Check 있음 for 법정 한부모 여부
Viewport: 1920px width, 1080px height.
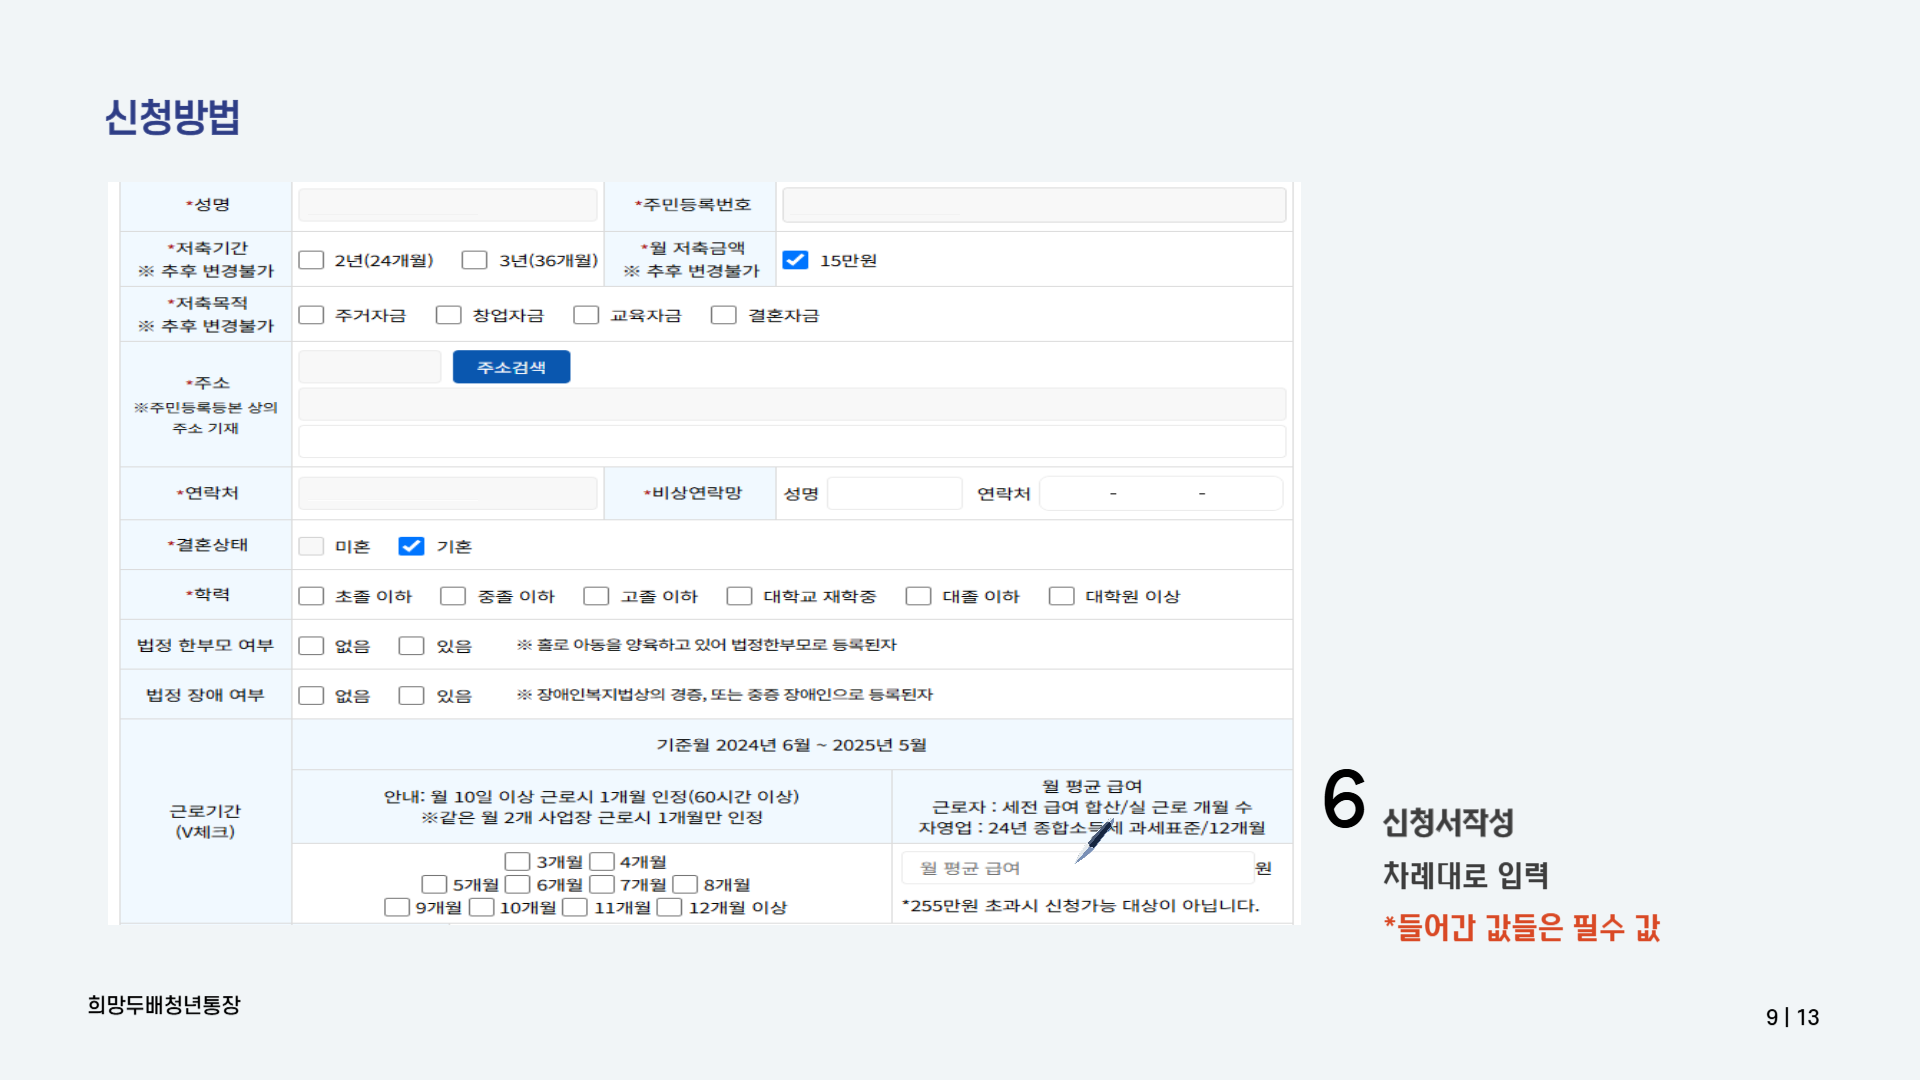[411, 646]
